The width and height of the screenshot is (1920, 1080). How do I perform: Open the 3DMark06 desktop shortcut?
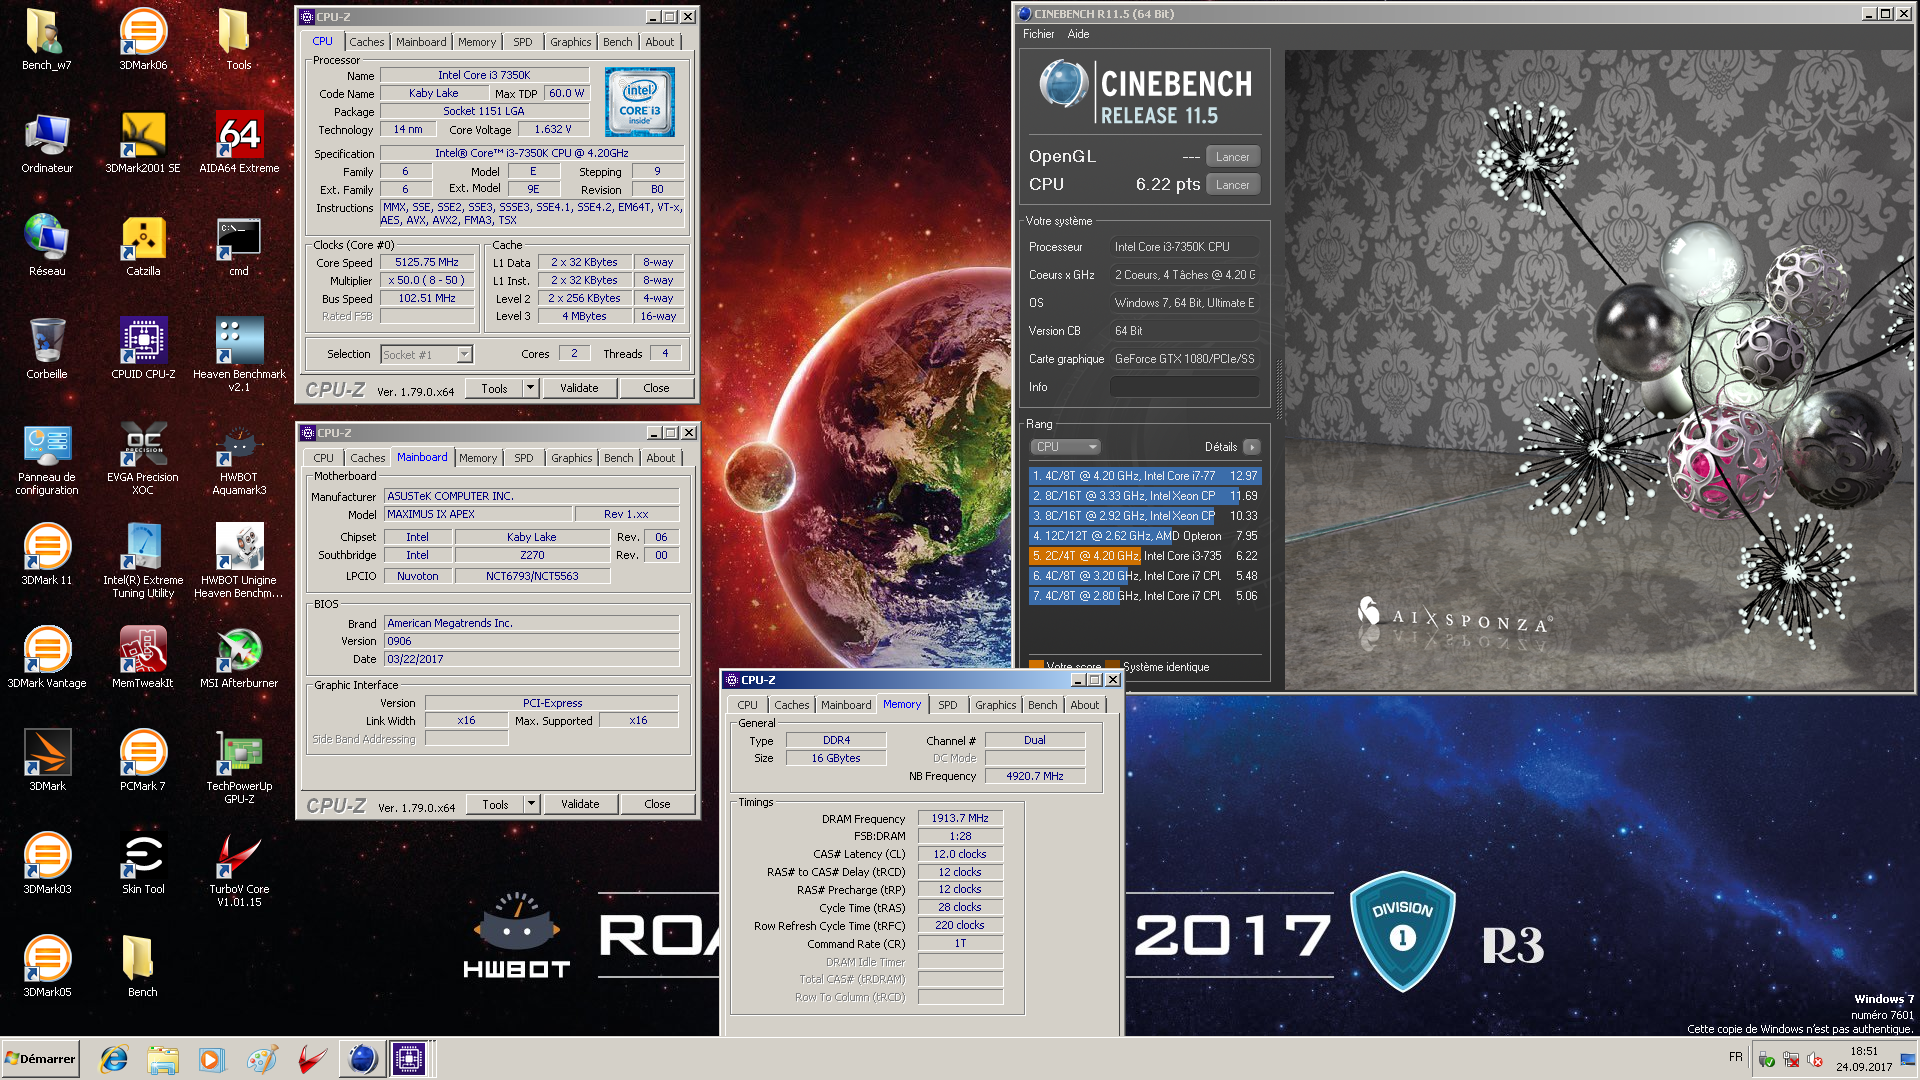tap(143, 40)
